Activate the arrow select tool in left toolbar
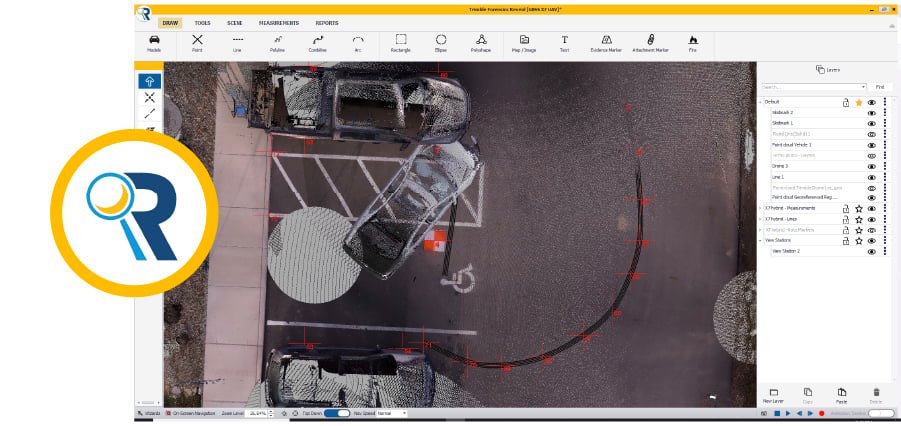 149,81
